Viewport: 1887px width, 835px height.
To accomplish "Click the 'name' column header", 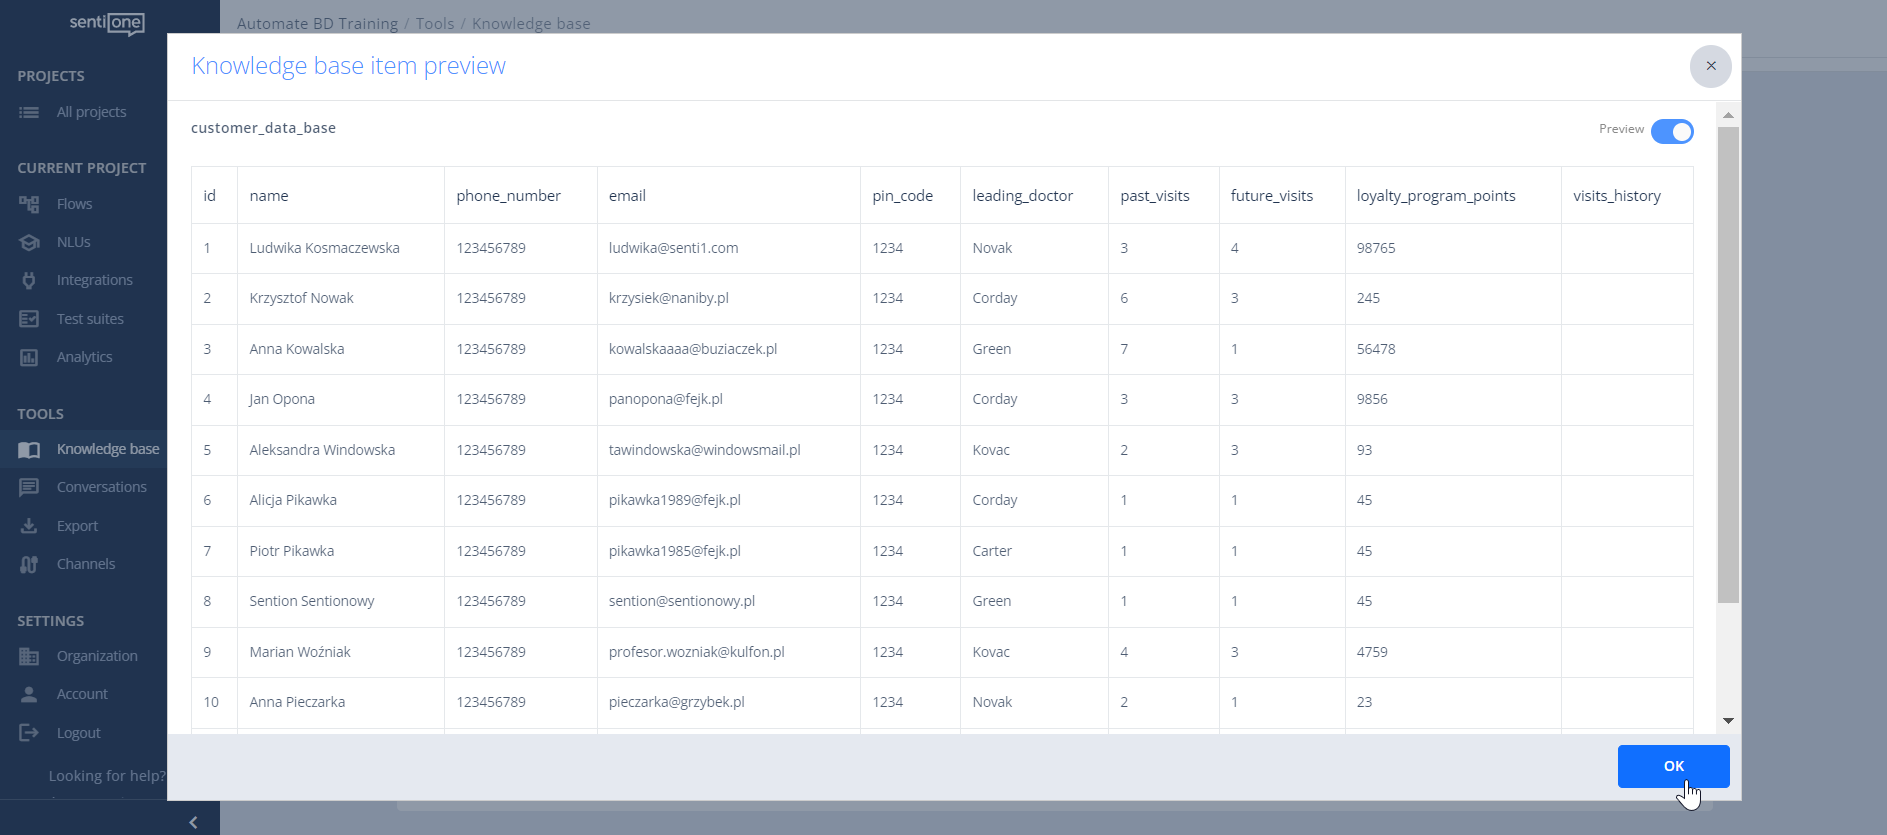I will pos(269,196).
